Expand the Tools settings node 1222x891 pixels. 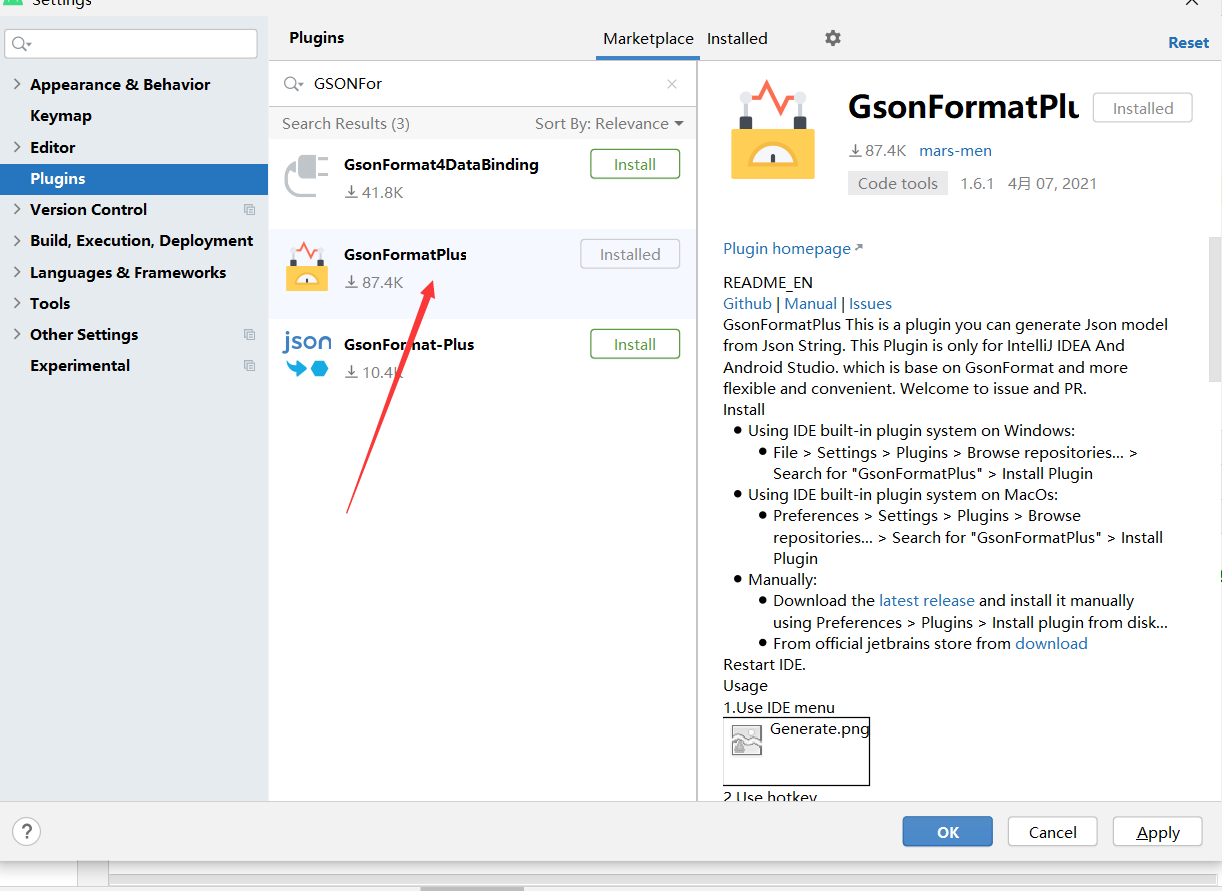[16, 303]
